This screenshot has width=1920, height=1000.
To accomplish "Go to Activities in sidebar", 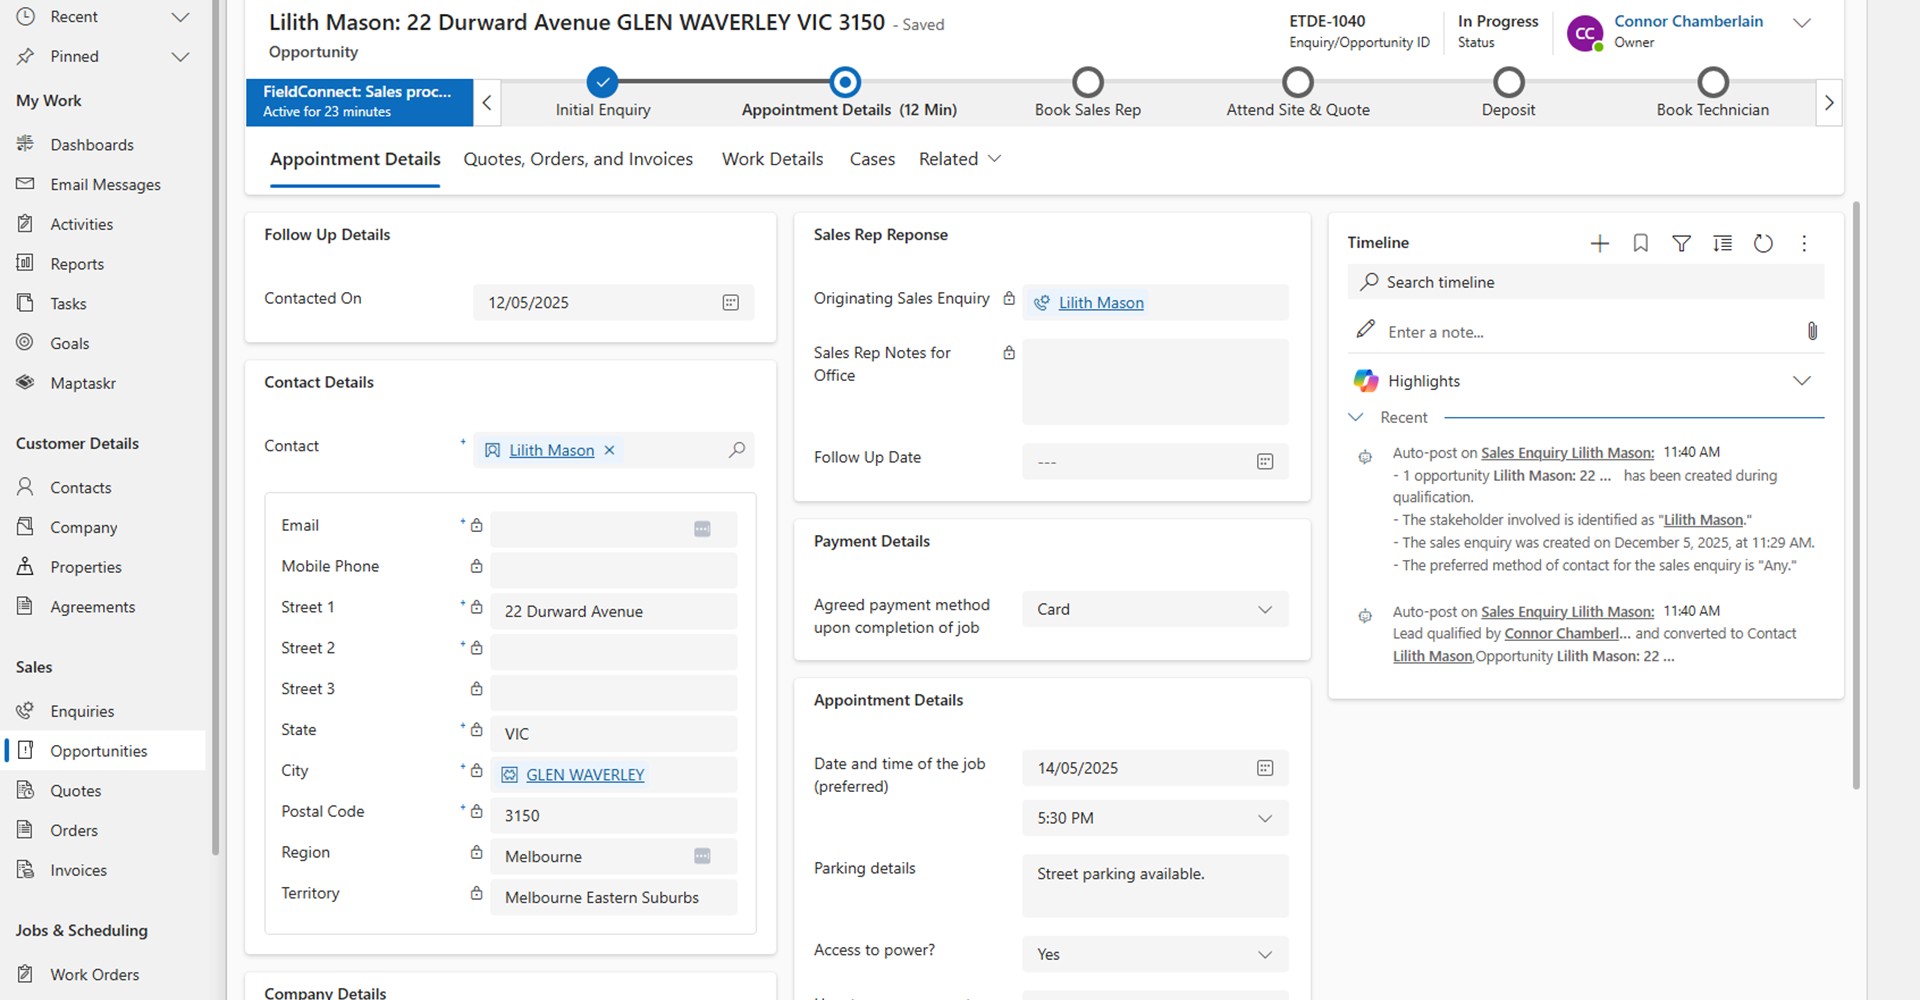I will click(x=81, y=225).
